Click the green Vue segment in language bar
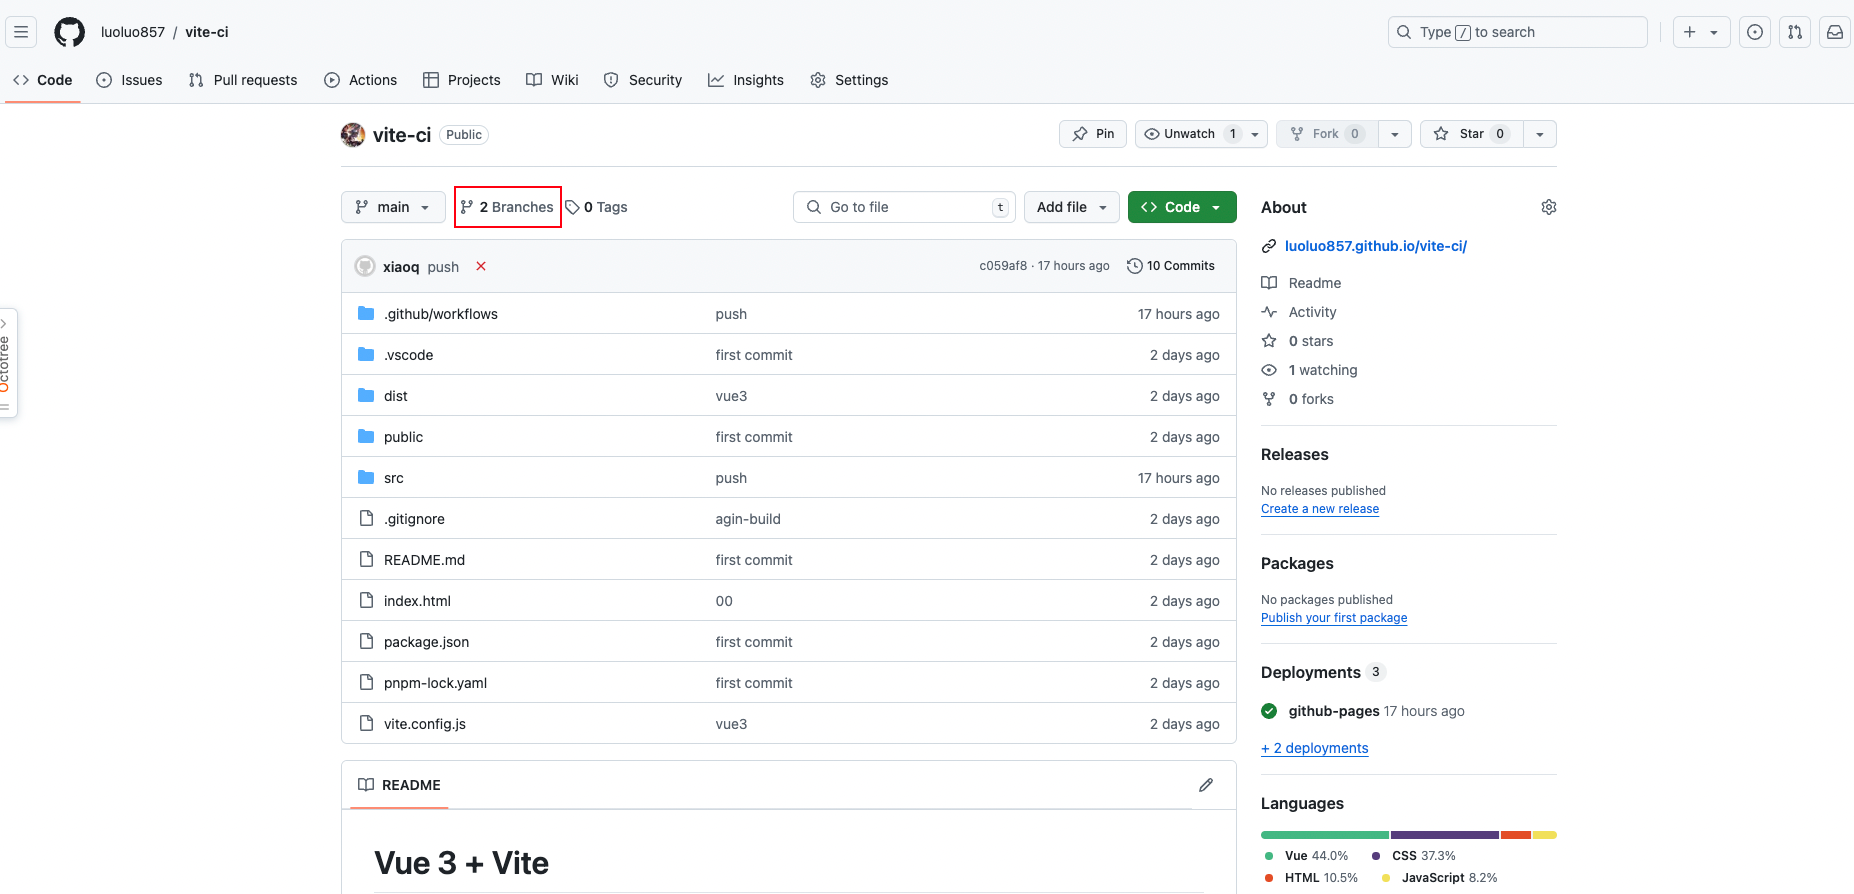Image resolution: width=1854 pixels, height=894 pixels. (1324, 835)
